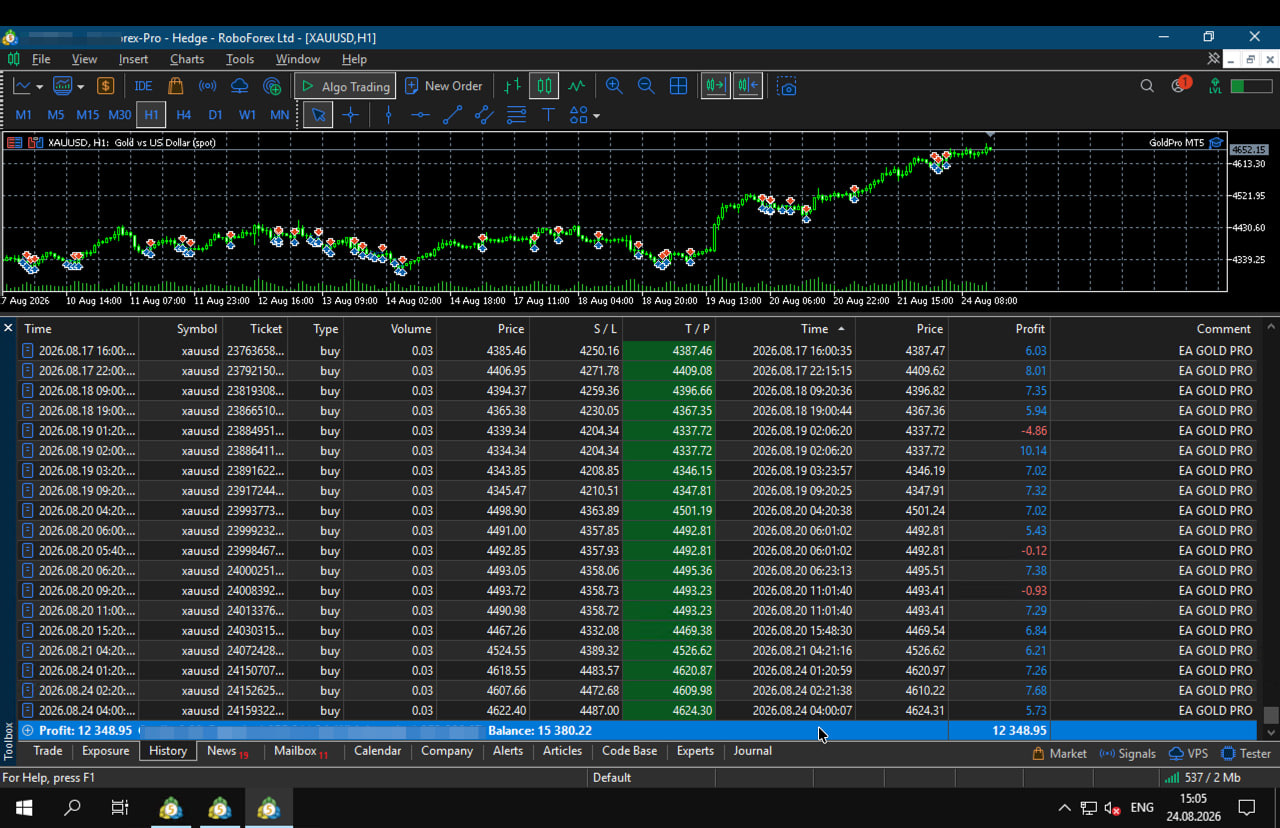The height and width of the screenshot is (828, 1280).
Task: Open the Market shopping bag icon
Action: [176, 86]
